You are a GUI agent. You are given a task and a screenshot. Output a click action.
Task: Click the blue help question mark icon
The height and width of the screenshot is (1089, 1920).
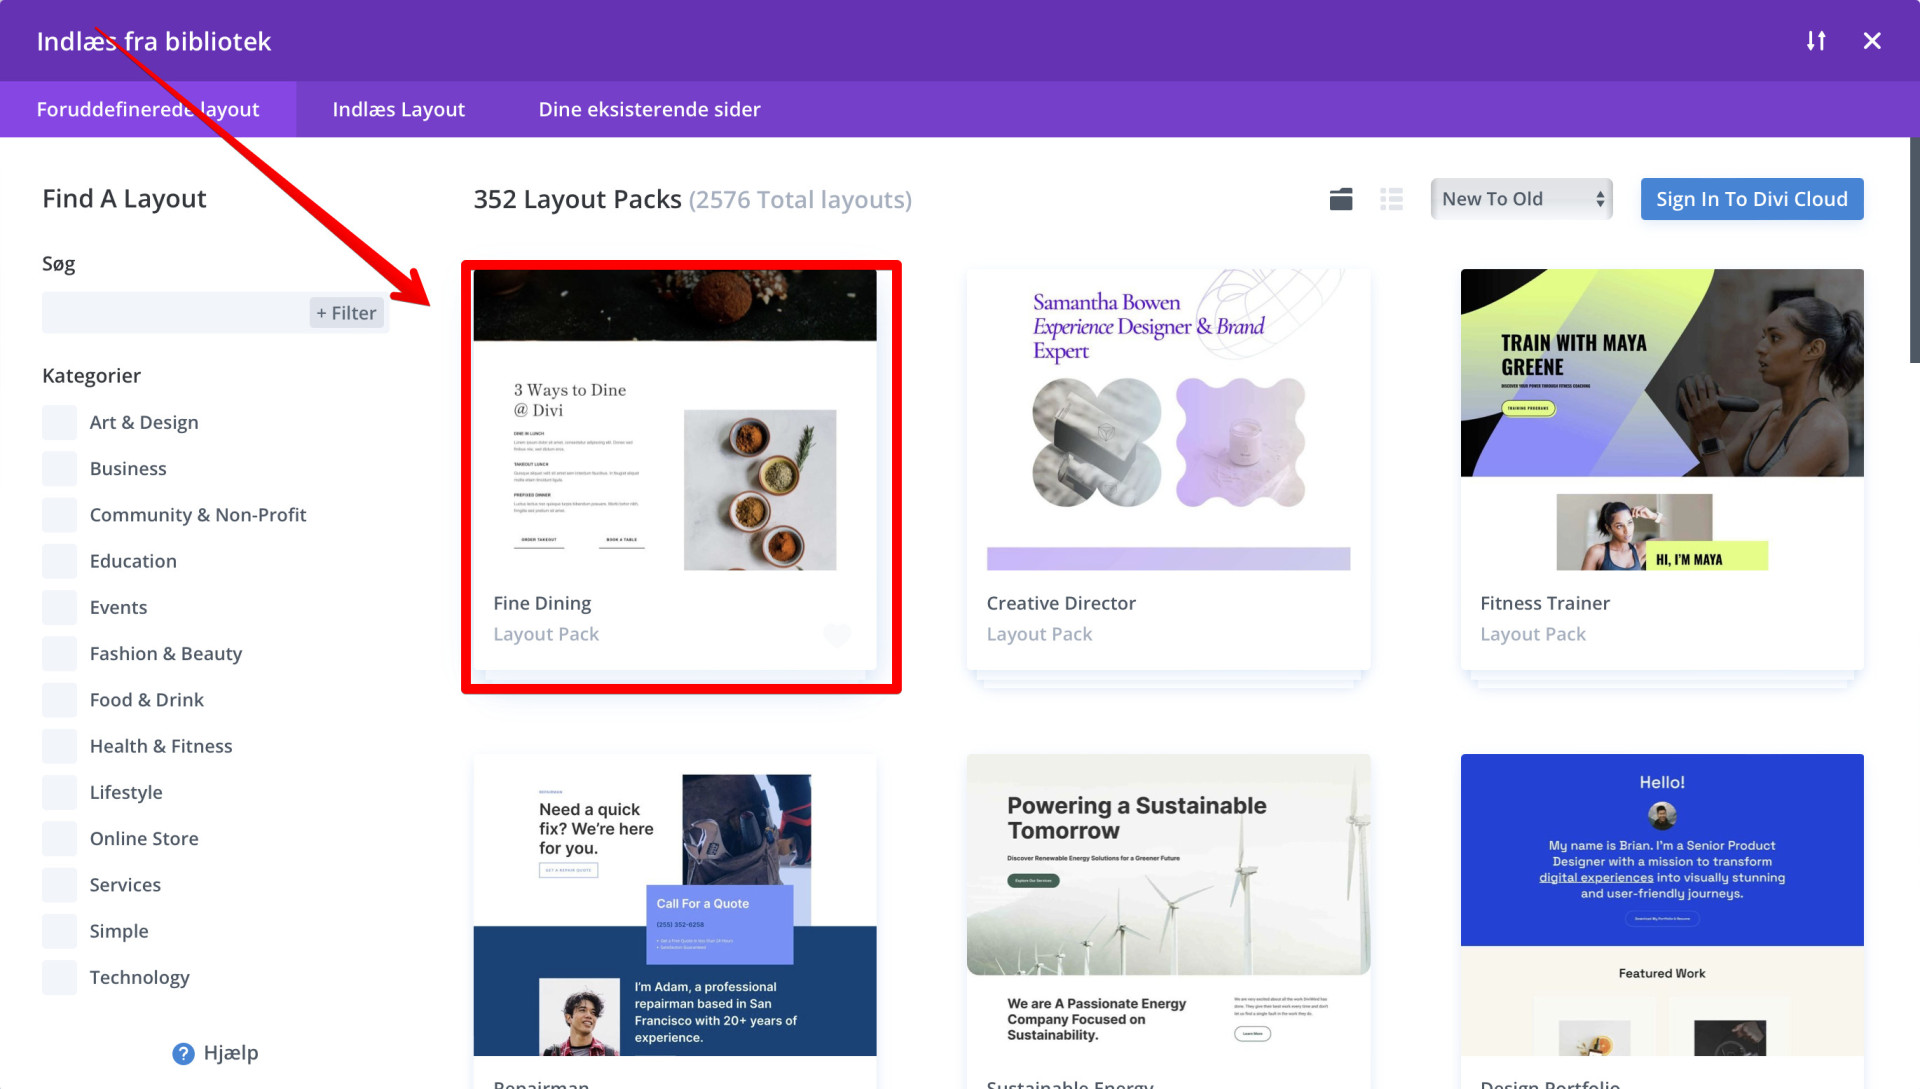pyautogui.click(x=183, y=1053)
